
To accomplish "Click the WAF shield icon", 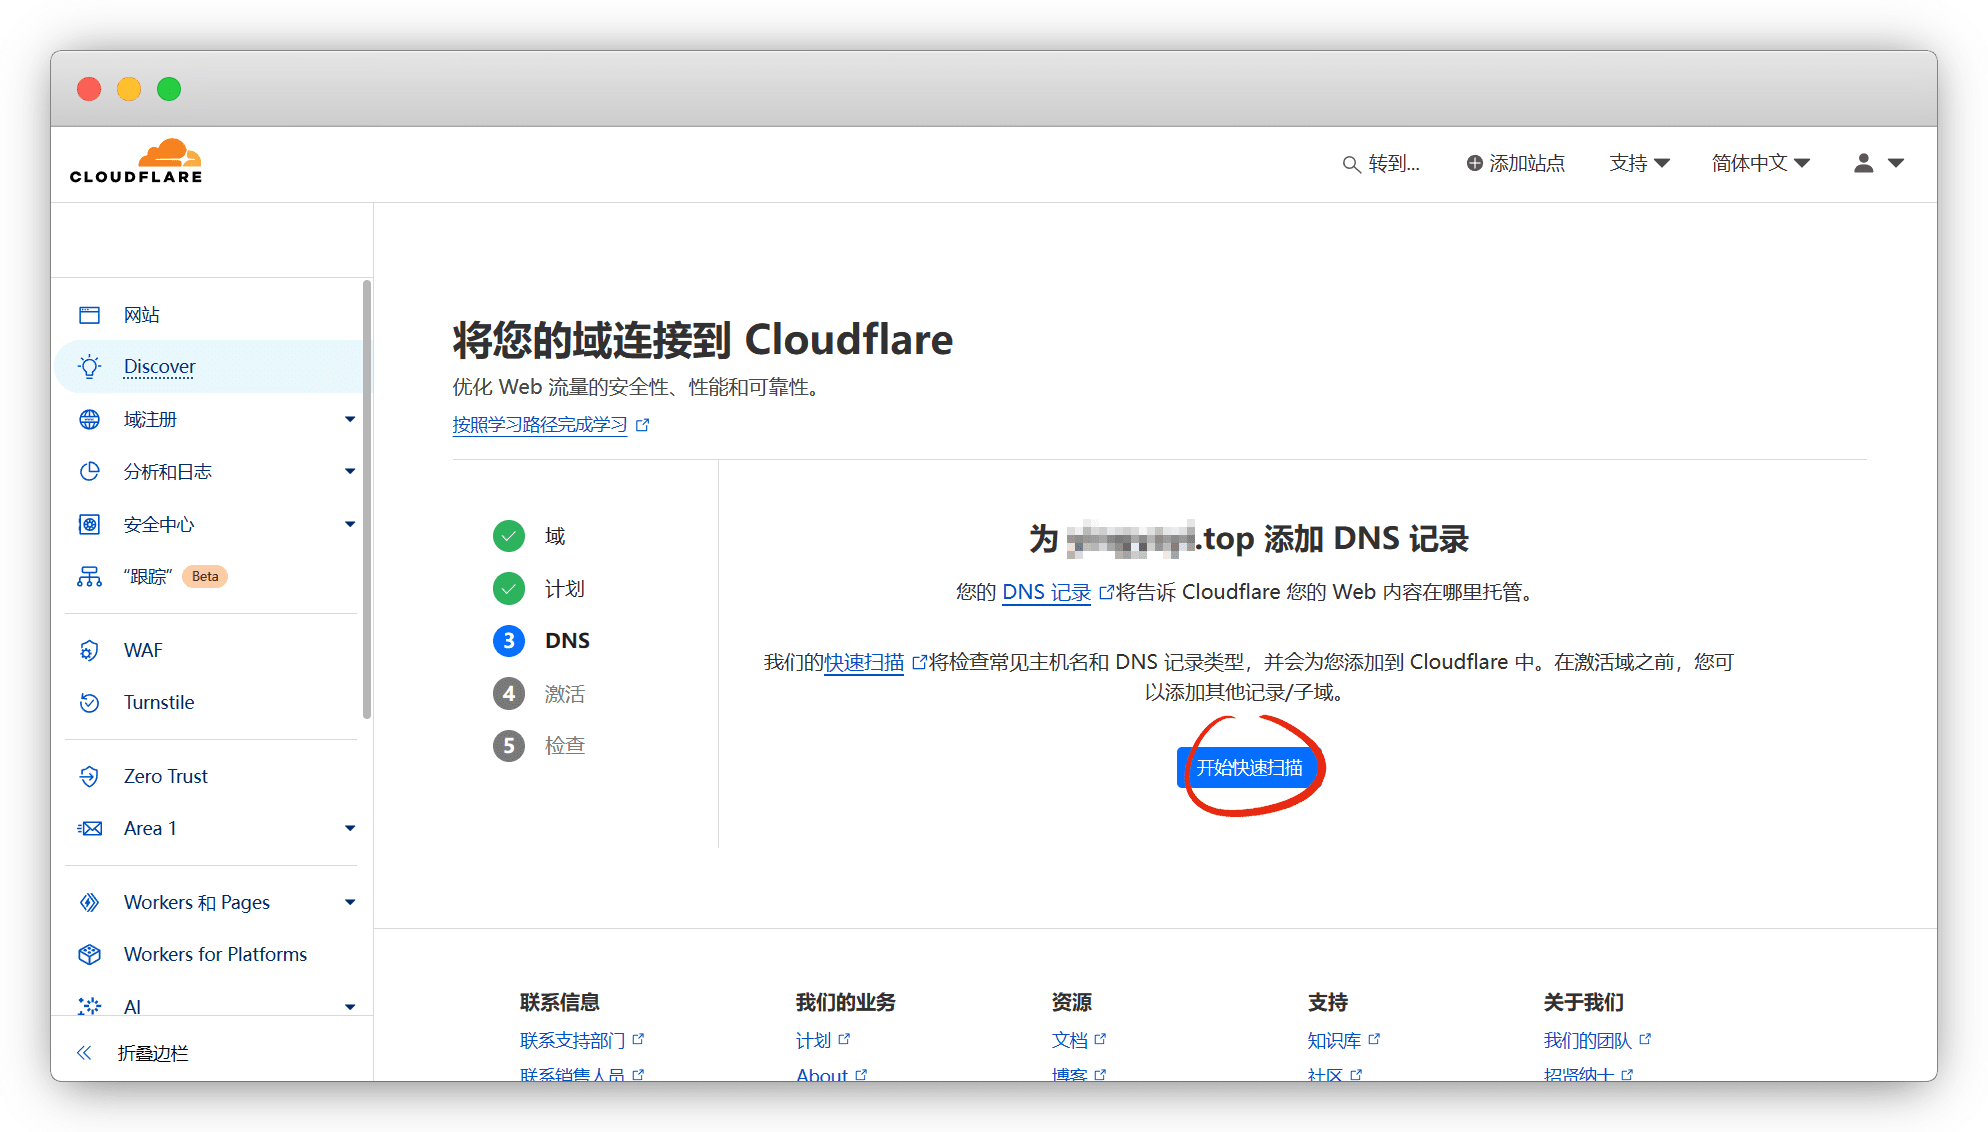I will pos(90,651).
